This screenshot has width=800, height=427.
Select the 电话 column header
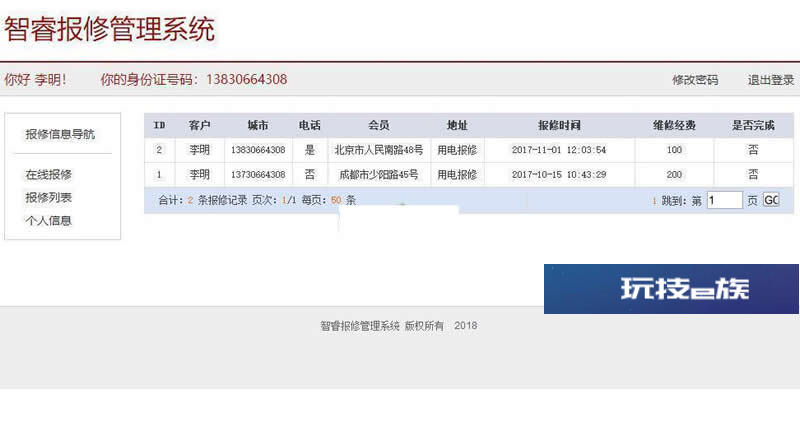pos(310,125)
